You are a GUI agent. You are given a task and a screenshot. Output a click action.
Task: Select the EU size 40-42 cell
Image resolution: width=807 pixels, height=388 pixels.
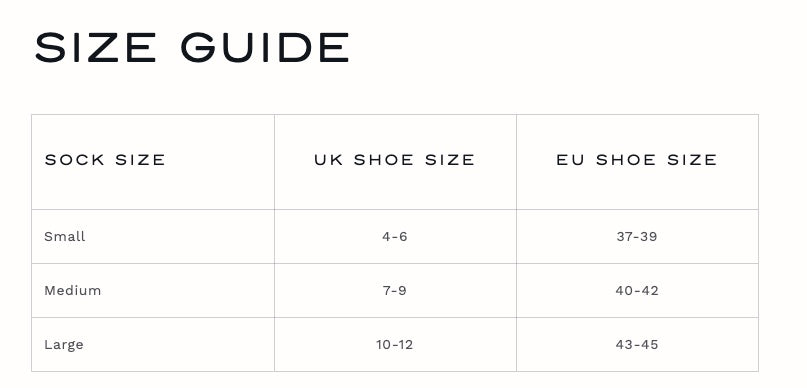637,290
